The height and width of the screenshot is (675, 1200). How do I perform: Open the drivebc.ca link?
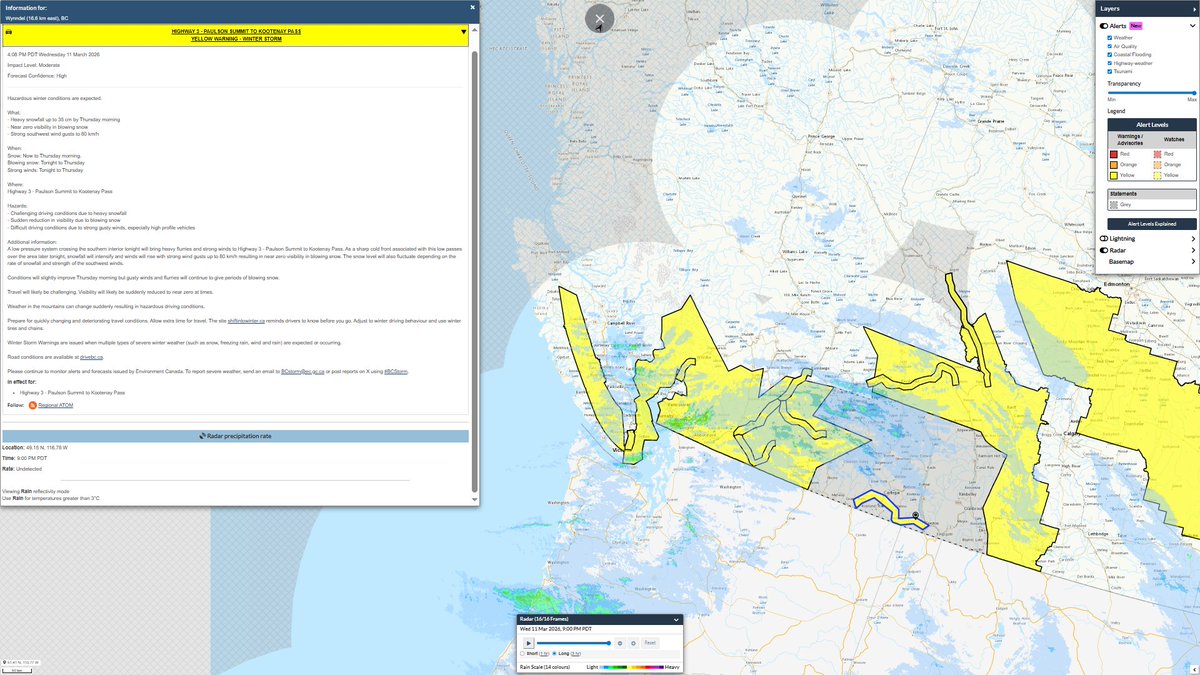tap(92, 356)
